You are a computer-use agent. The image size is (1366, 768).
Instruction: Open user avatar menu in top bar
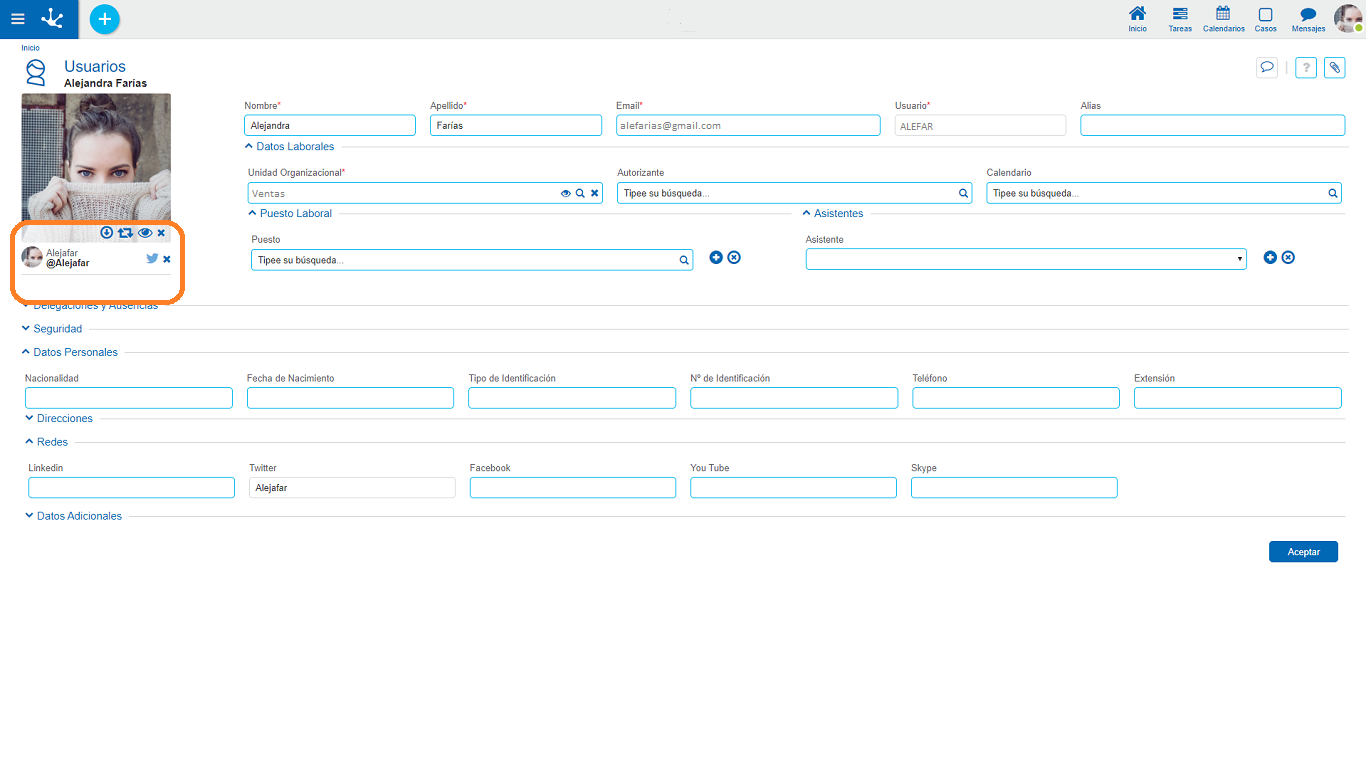pos(1348,18)
